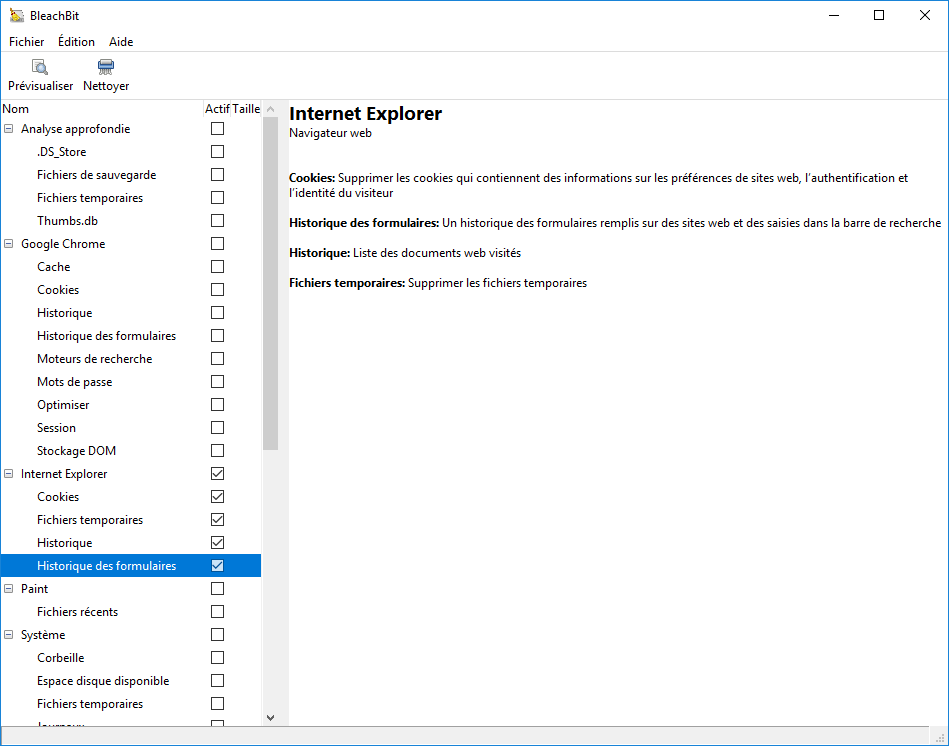Enable the Chrome Cache checkbox

point(217,267)
